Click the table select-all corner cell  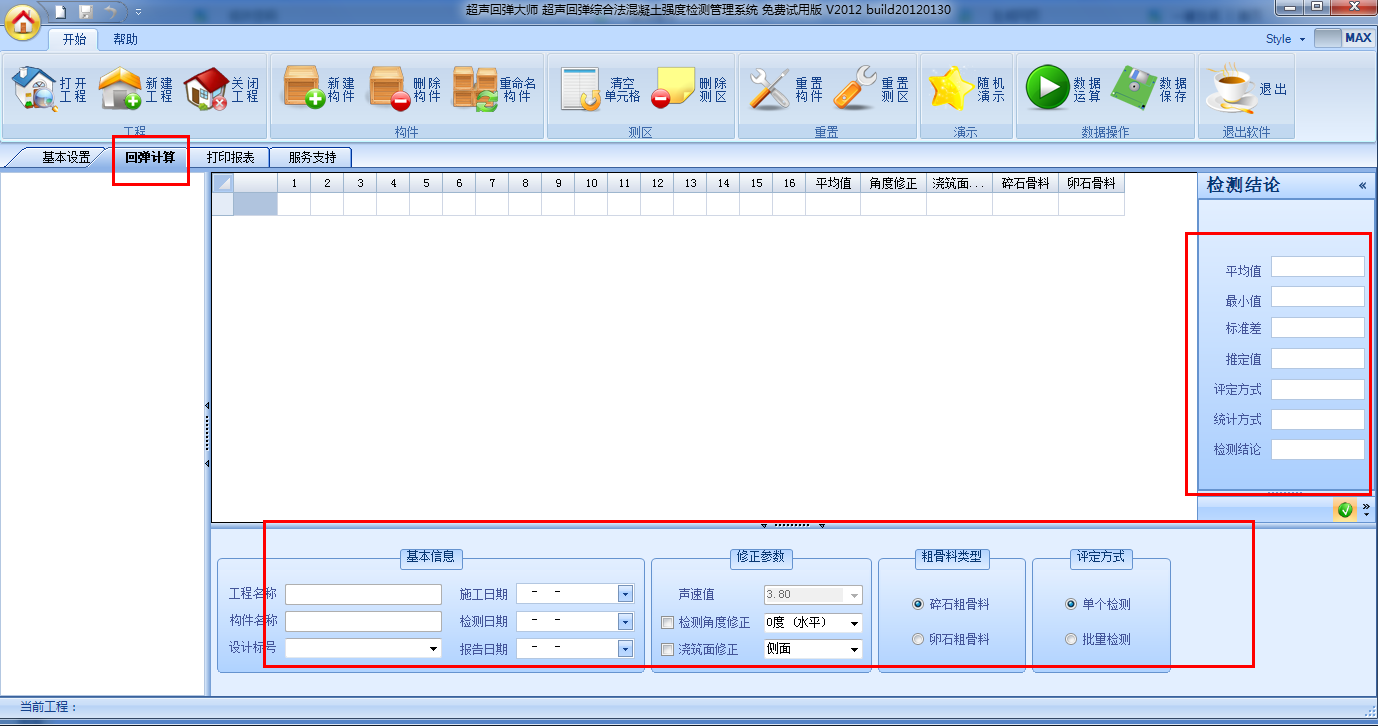222,183
